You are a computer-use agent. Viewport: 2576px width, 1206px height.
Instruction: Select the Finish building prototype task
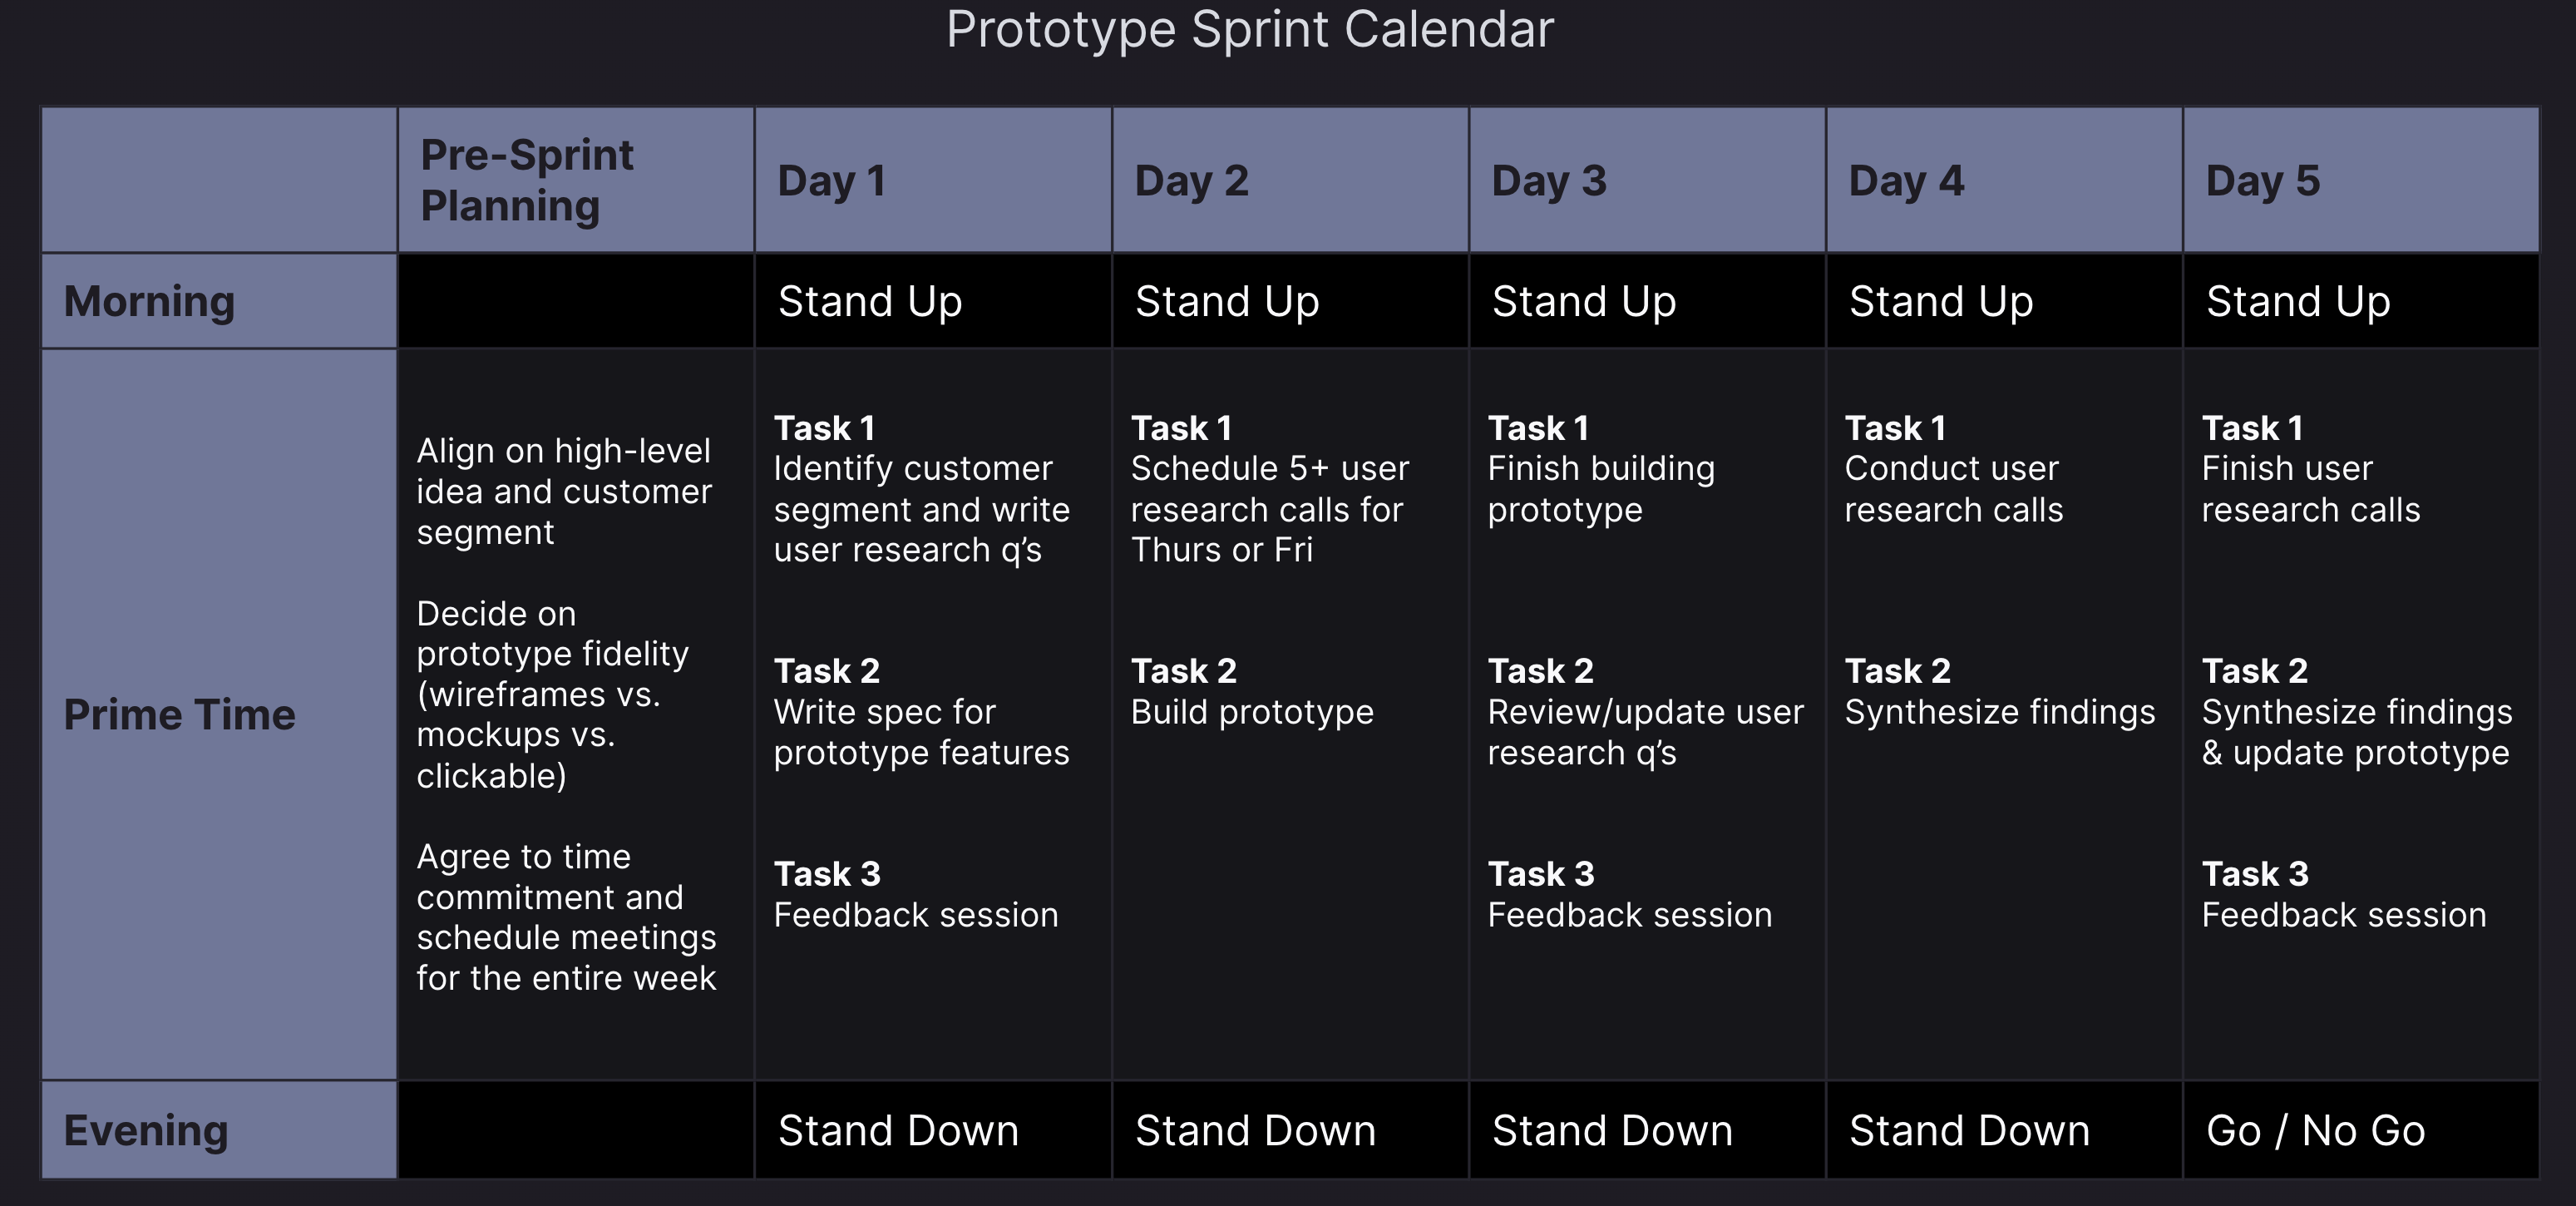(1600, 489)
